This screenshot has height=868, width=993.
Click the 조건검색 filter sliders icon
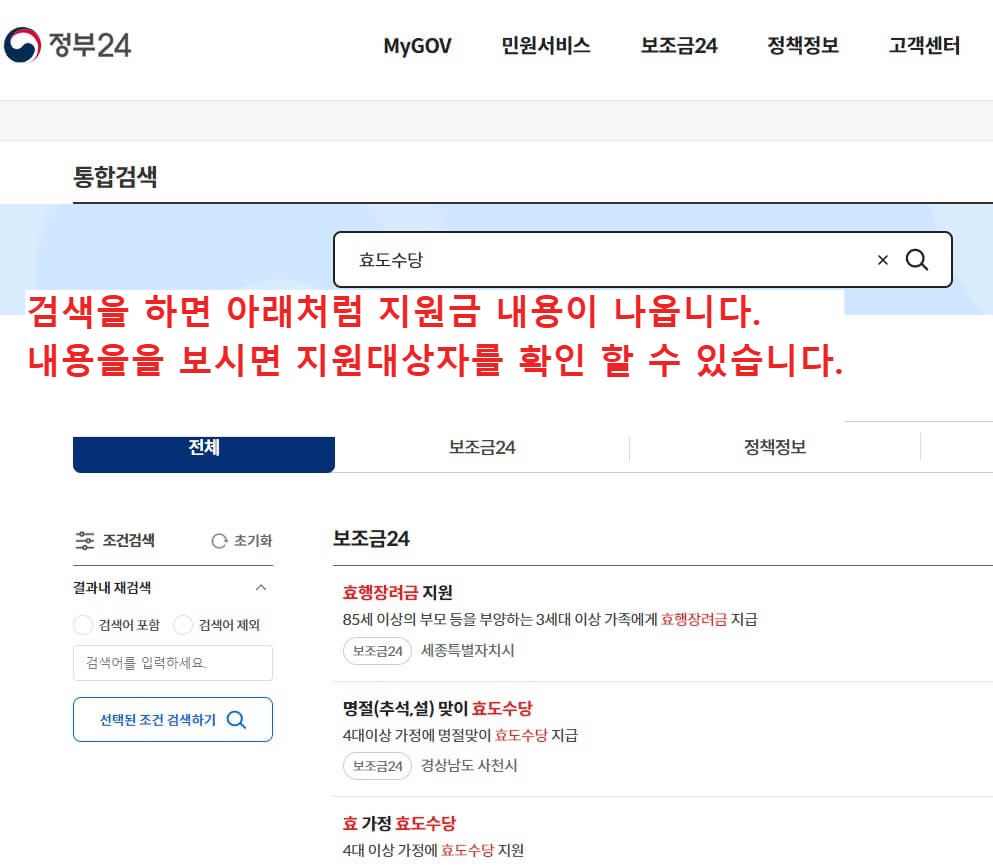(x=84, y=541)
